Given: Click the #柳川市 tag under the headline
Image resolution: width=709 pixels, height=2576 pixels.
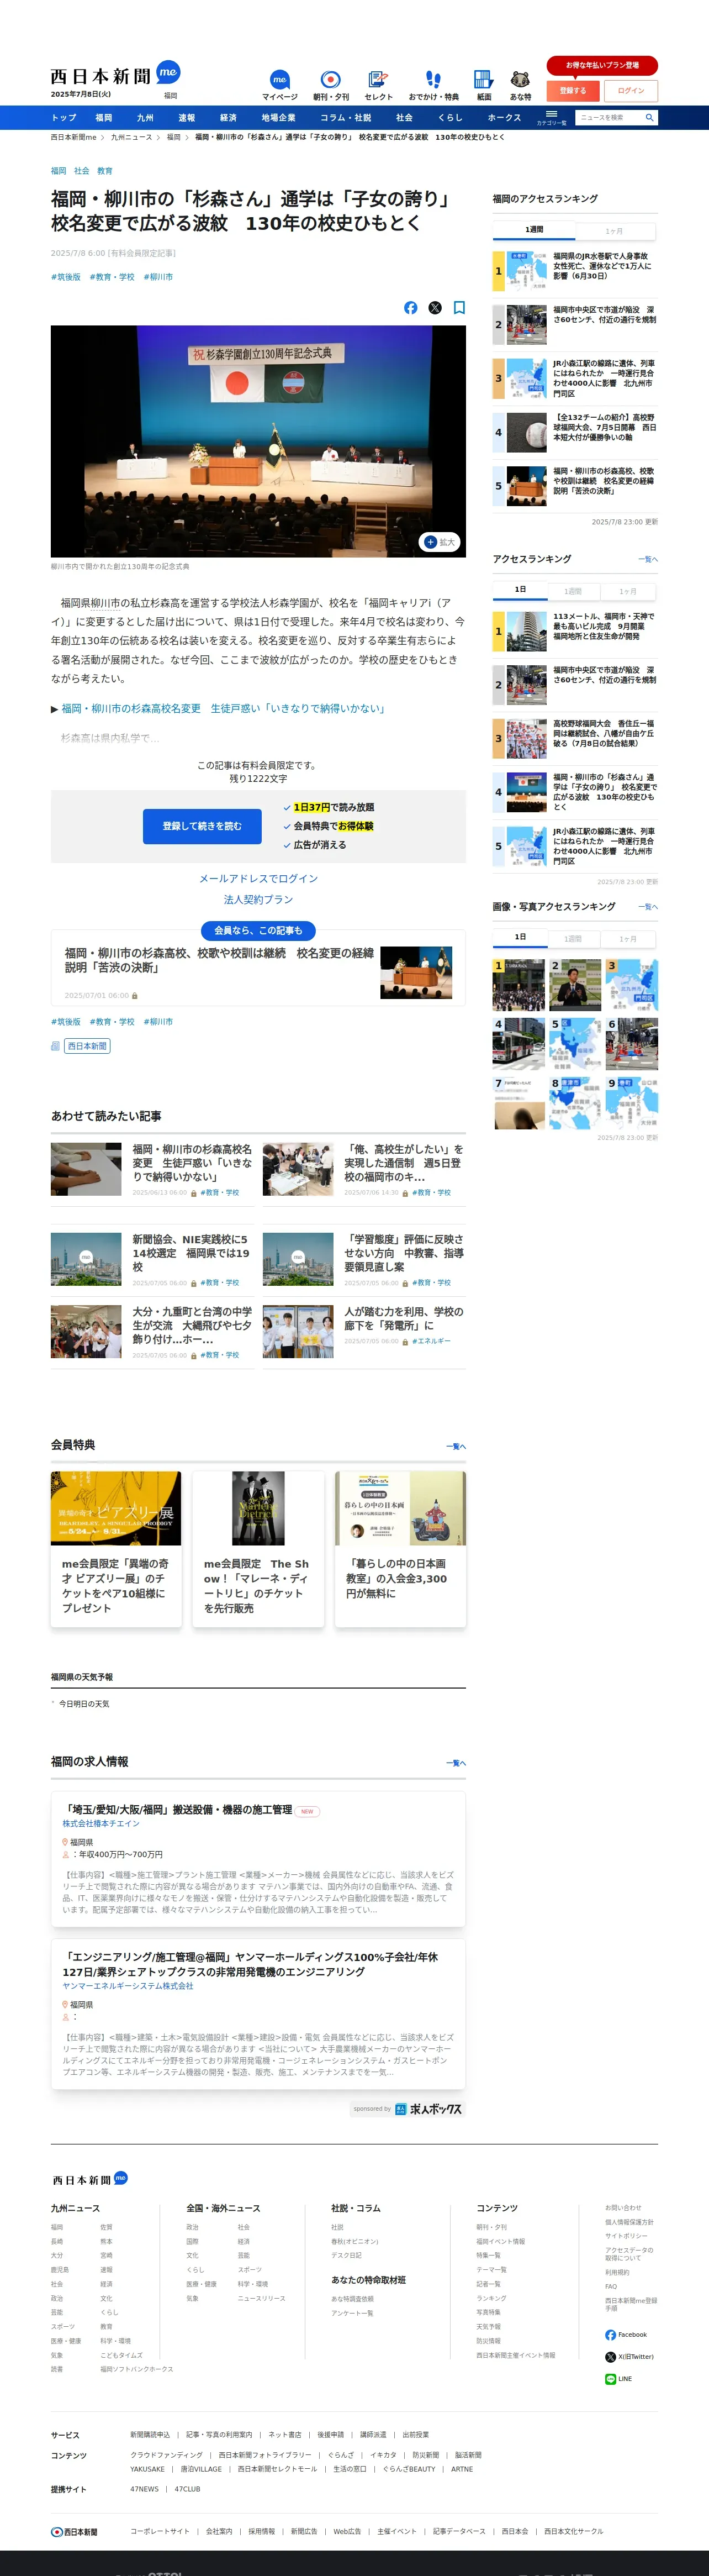Looking at the screenshot, I should click(x=158, y=277).
